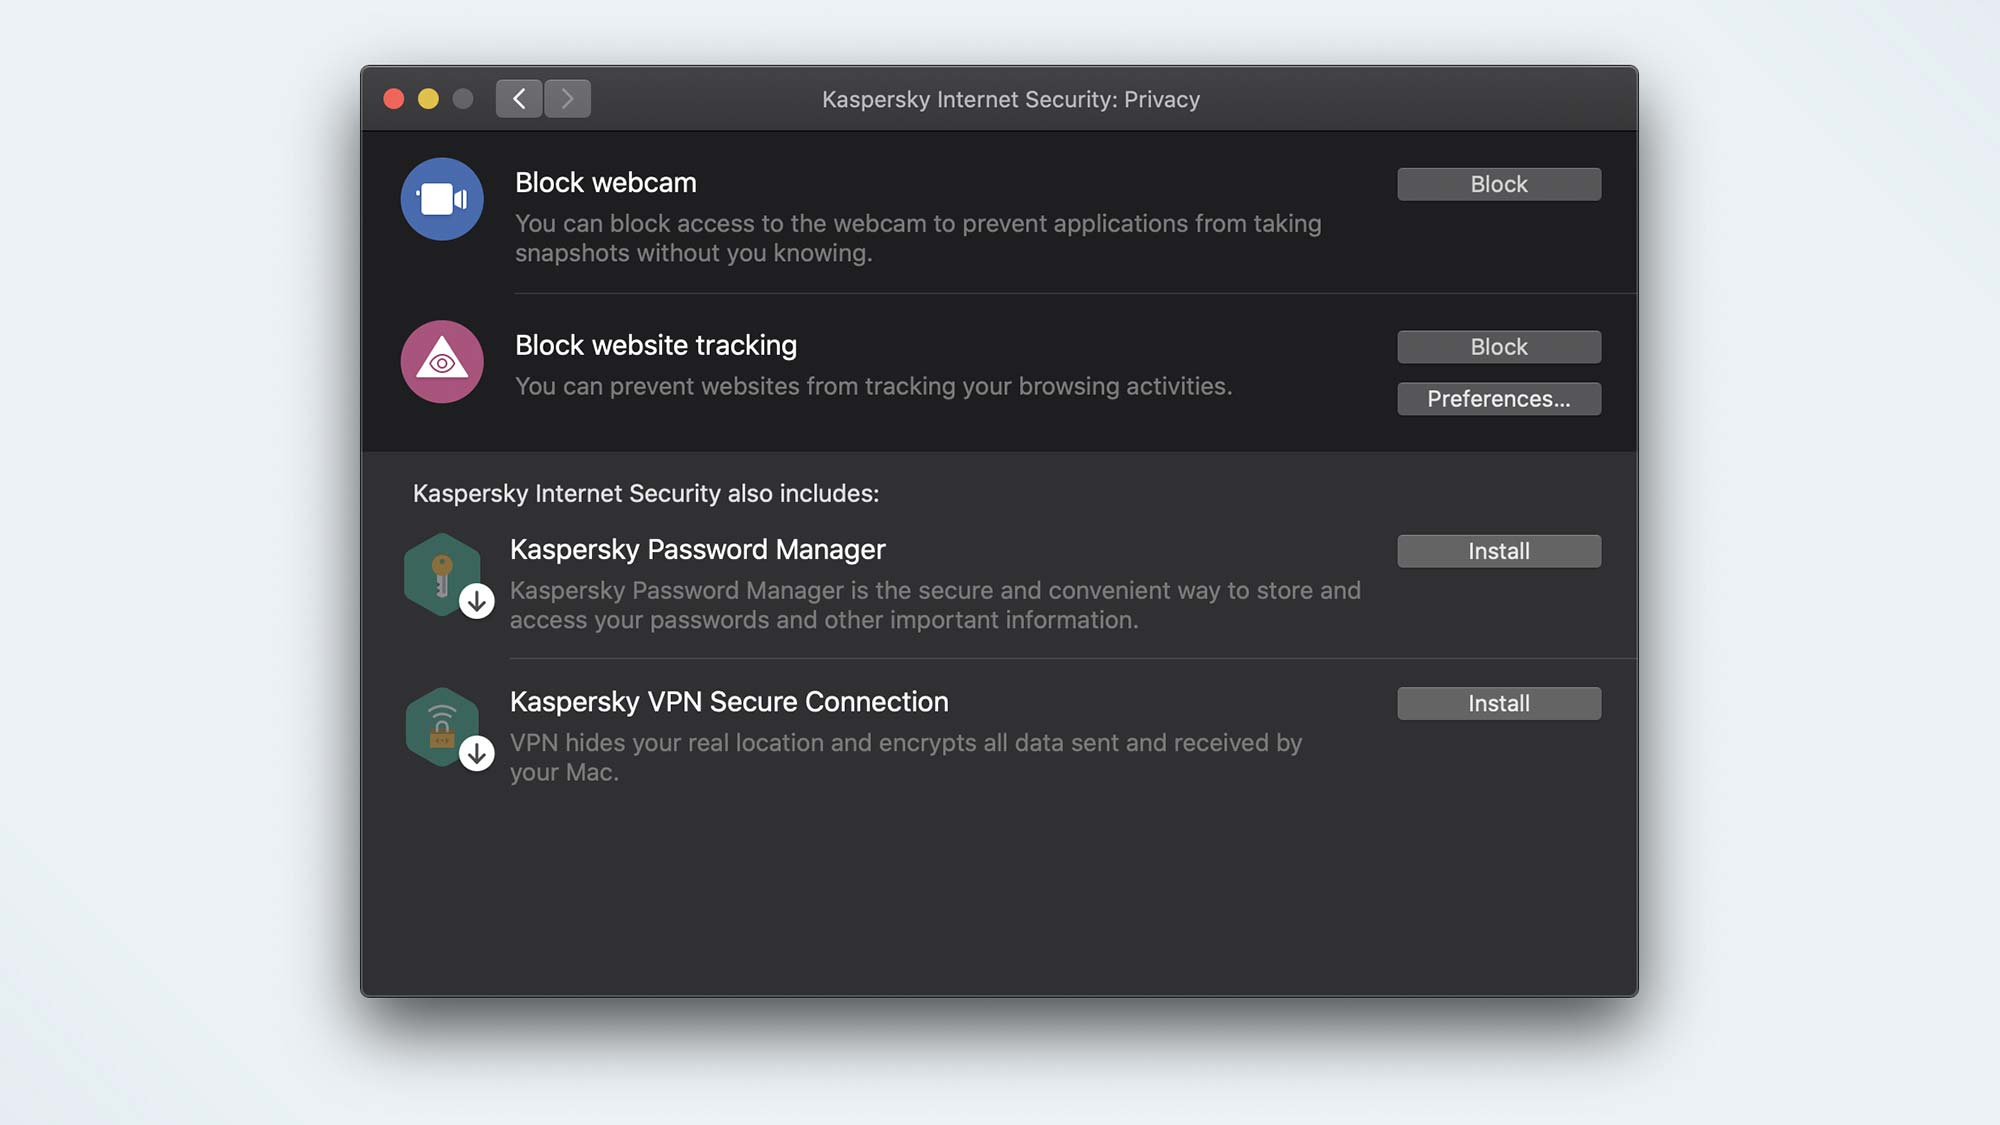This screenshot has height=1125, width=2000.
Task: Go forward with the right arrow button
Action: click(567, 98)
